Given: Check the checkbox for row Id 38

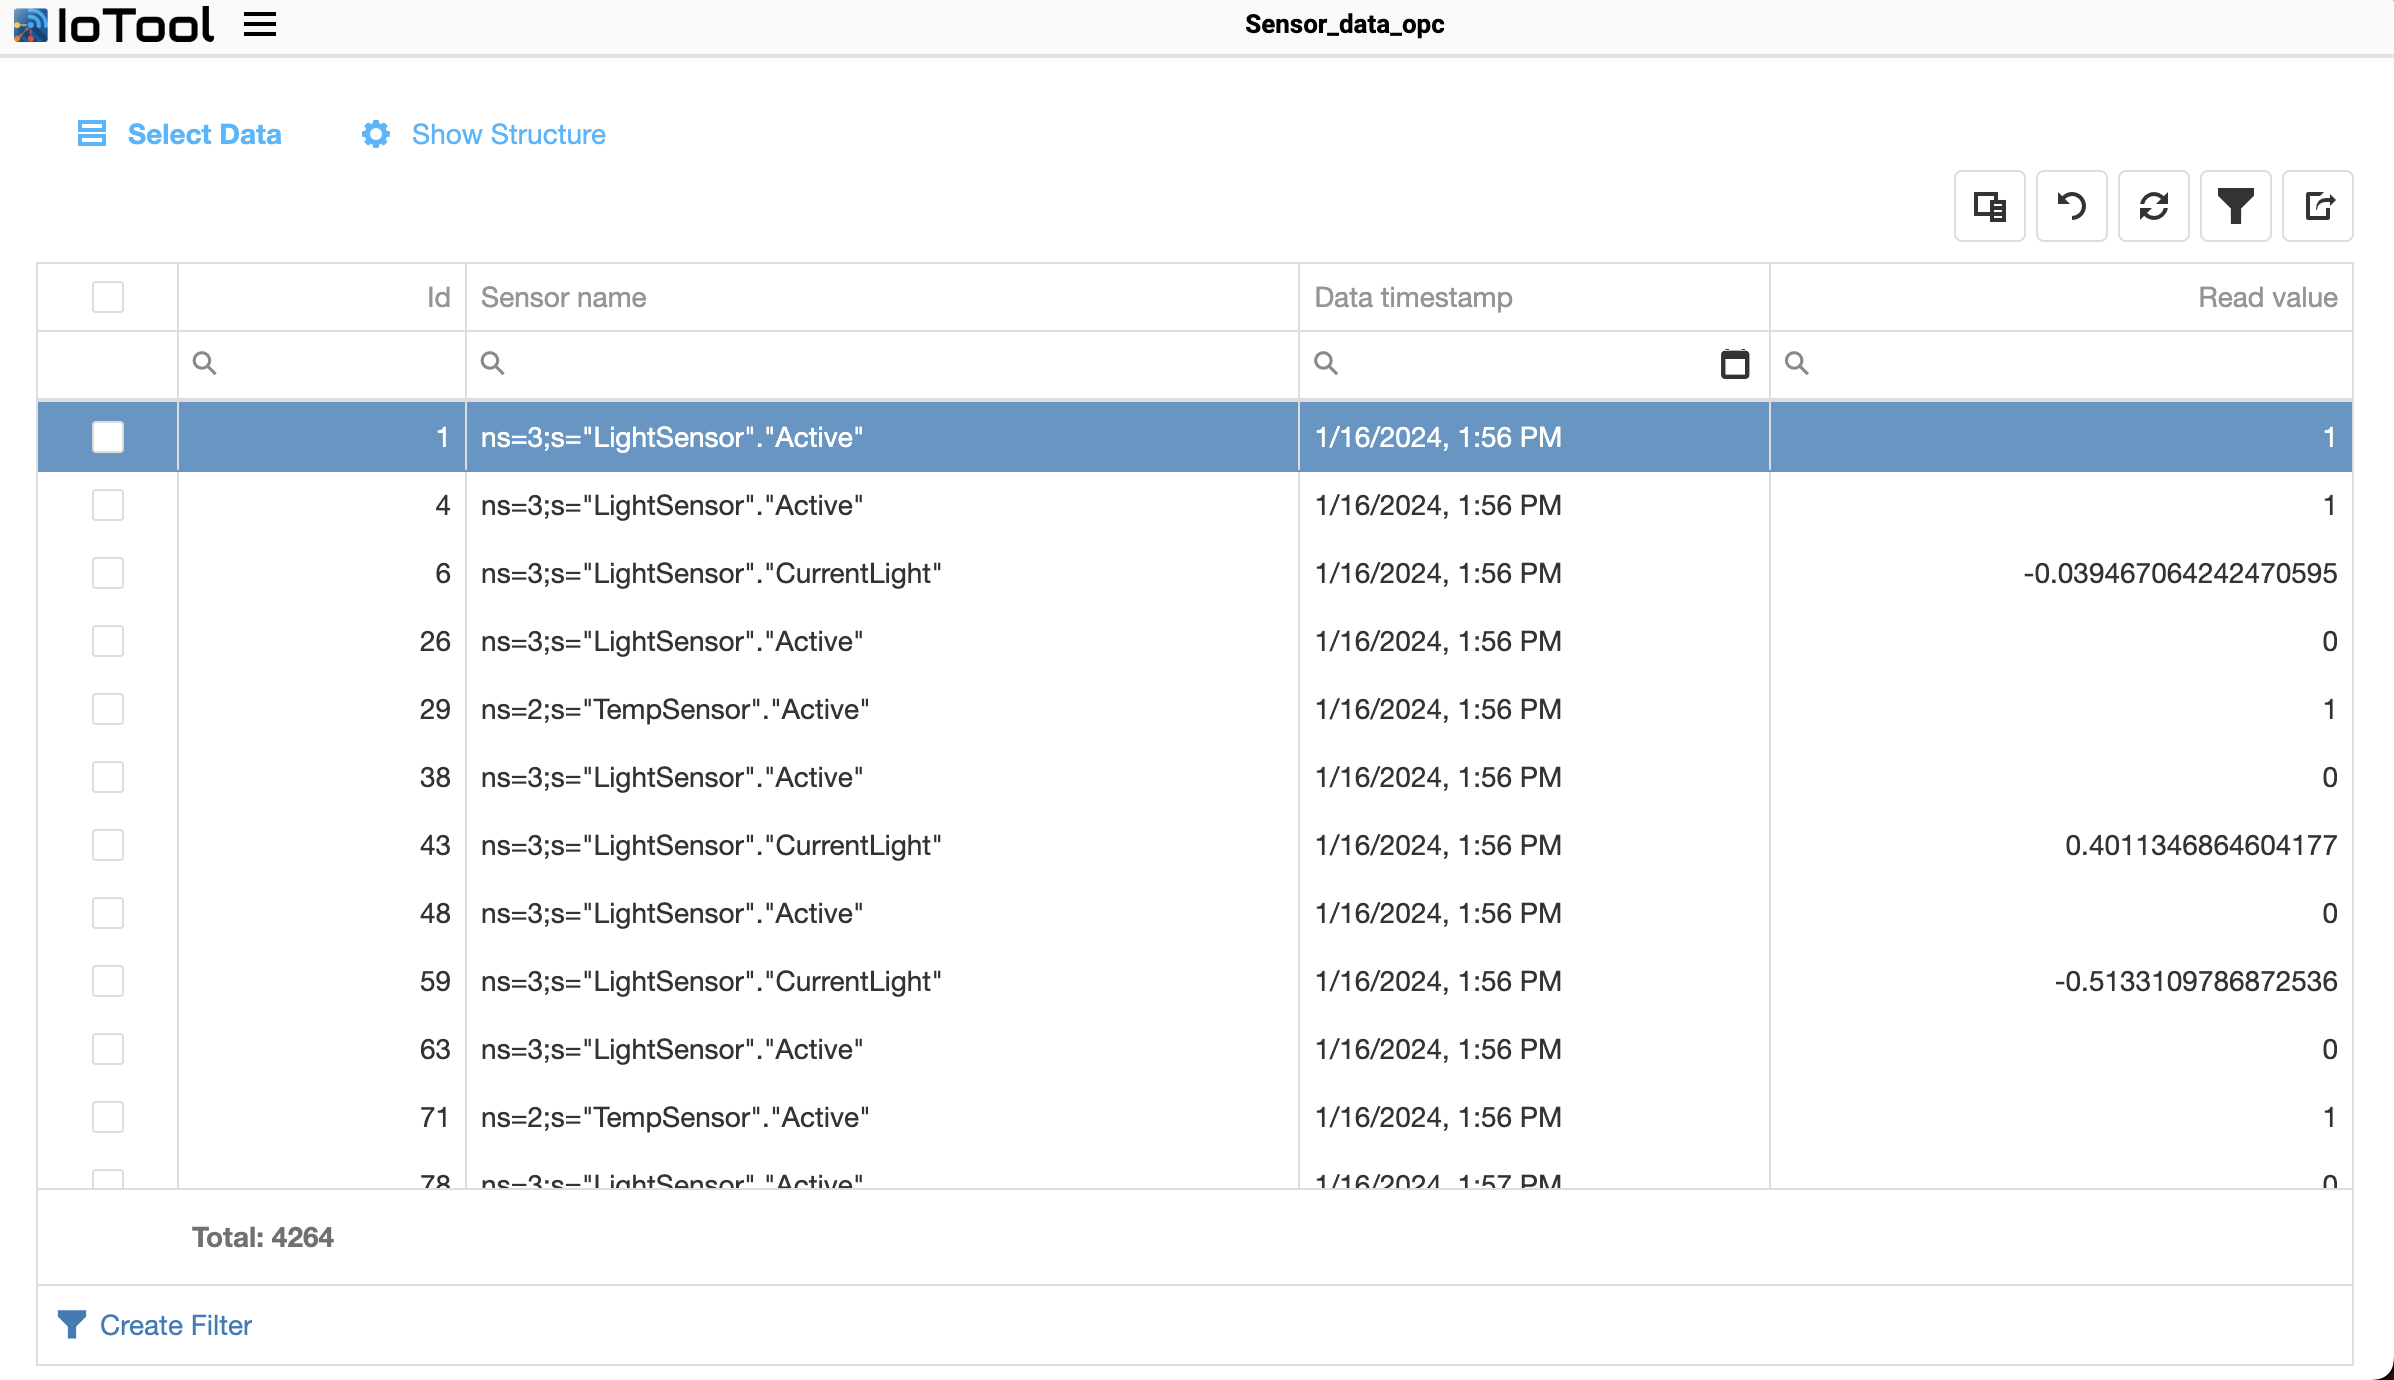Looking at the screenshot, I should (x=108, y=777).
